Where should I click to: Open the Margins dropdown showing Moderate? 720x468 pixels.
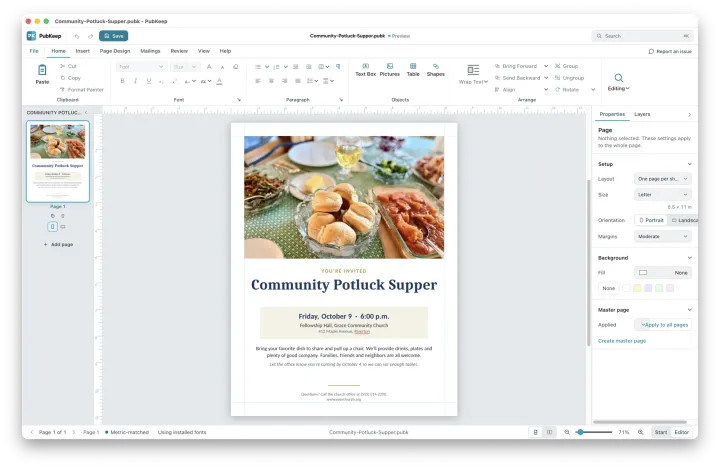point(663,237)
